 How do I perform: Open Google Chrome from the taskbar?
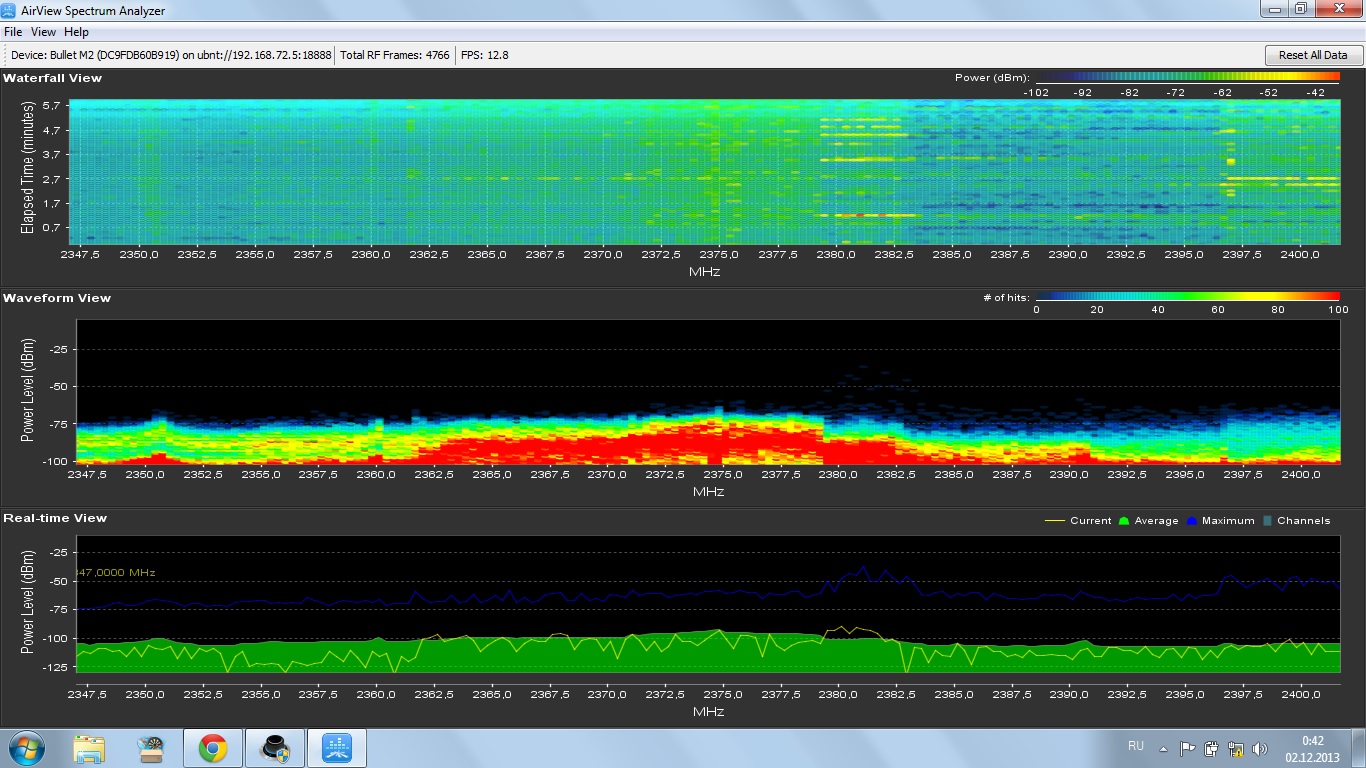tap(212, 748)
